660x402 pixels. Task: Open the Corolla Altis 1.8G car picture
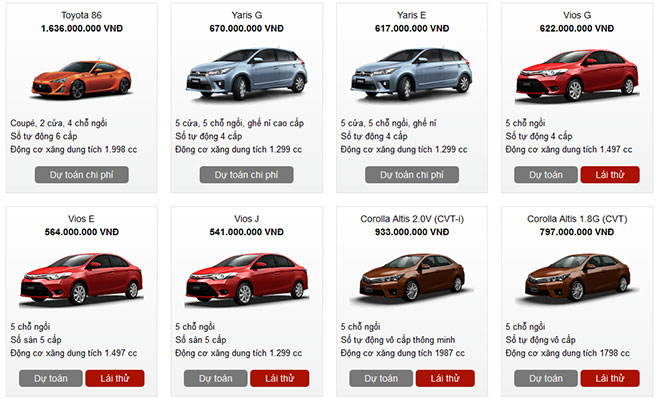pyautogui.click(x=578, y=278)
